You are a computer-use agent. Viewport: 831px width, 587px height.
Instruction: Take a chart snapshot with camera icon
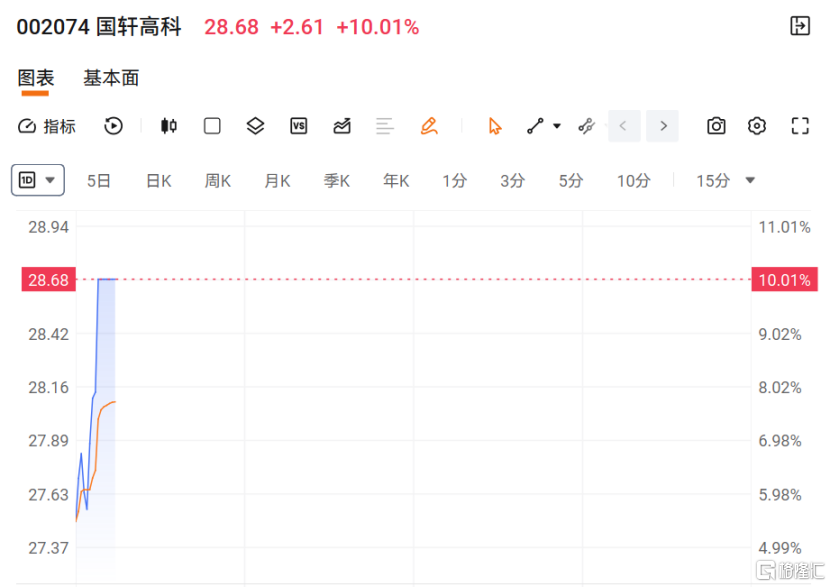(x=716, y=126)
